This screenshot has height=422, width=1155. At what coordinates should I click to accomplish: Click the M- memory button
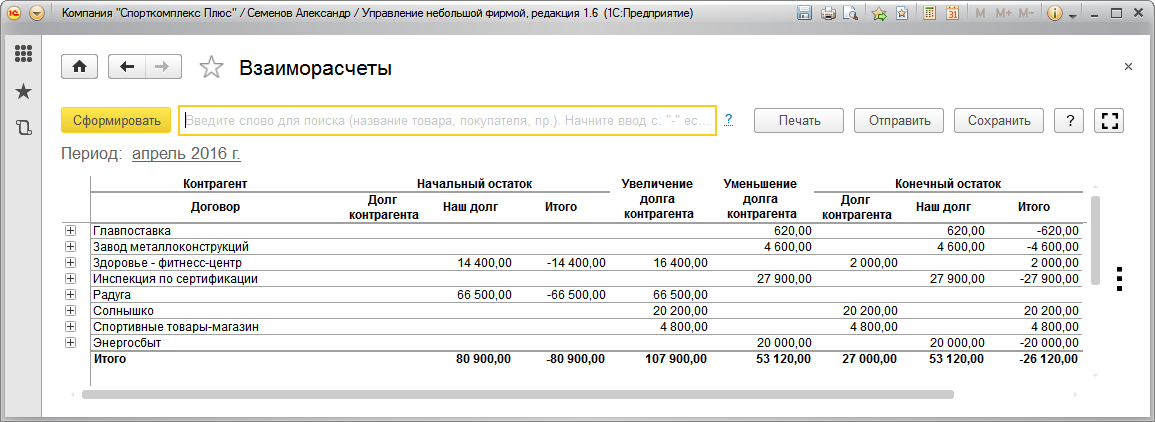1027,13
